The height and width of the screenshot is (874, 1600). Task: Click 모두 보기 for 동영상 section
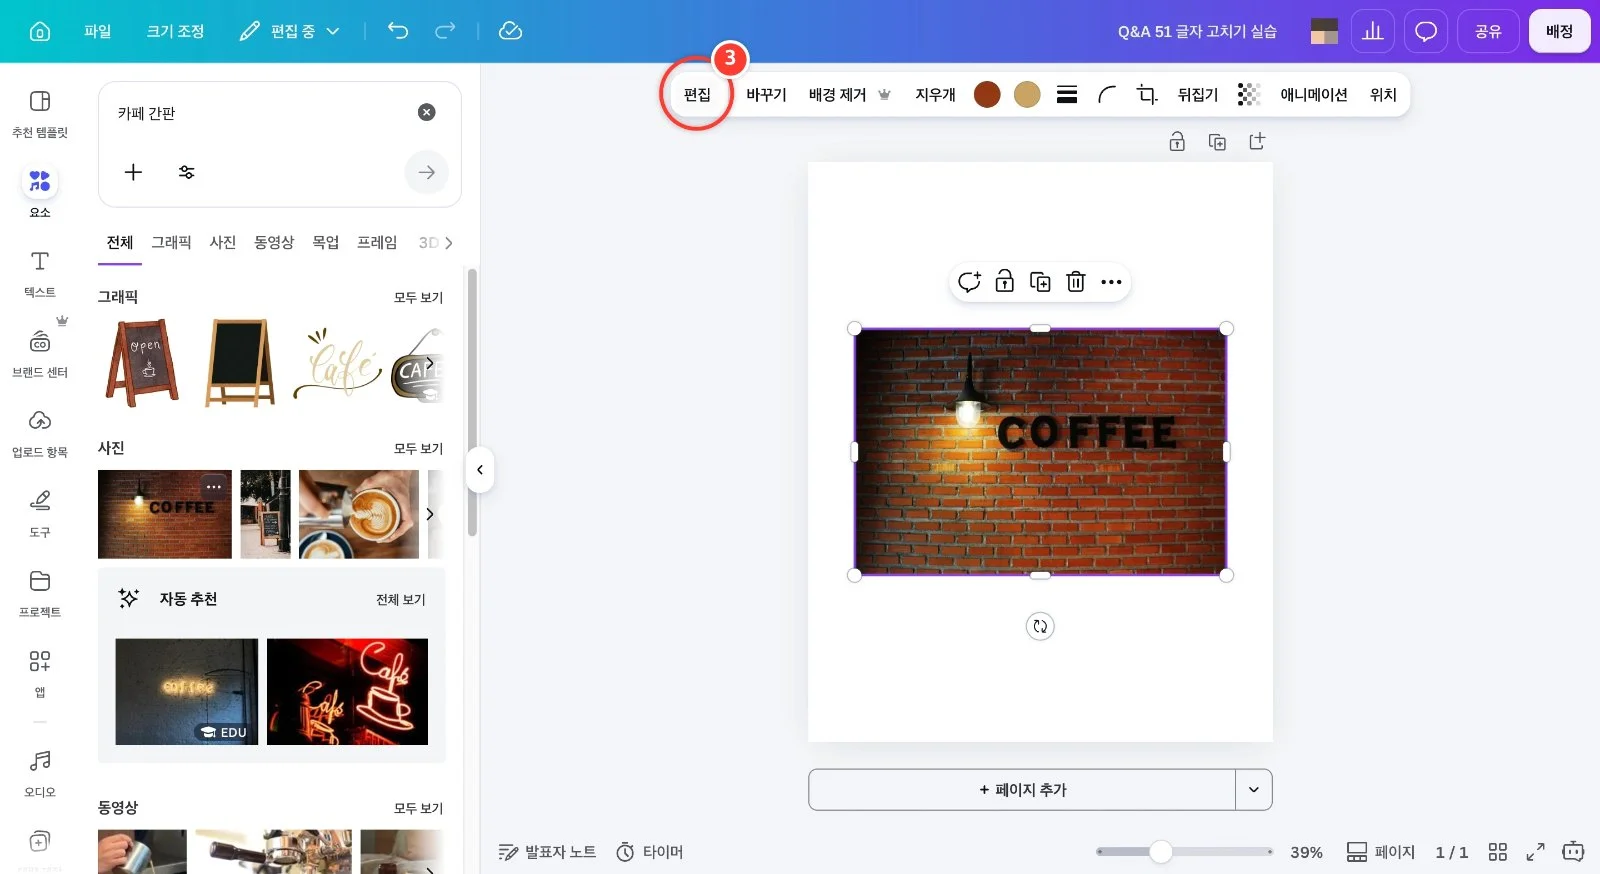pyautogui.click(x=418, y=808)
